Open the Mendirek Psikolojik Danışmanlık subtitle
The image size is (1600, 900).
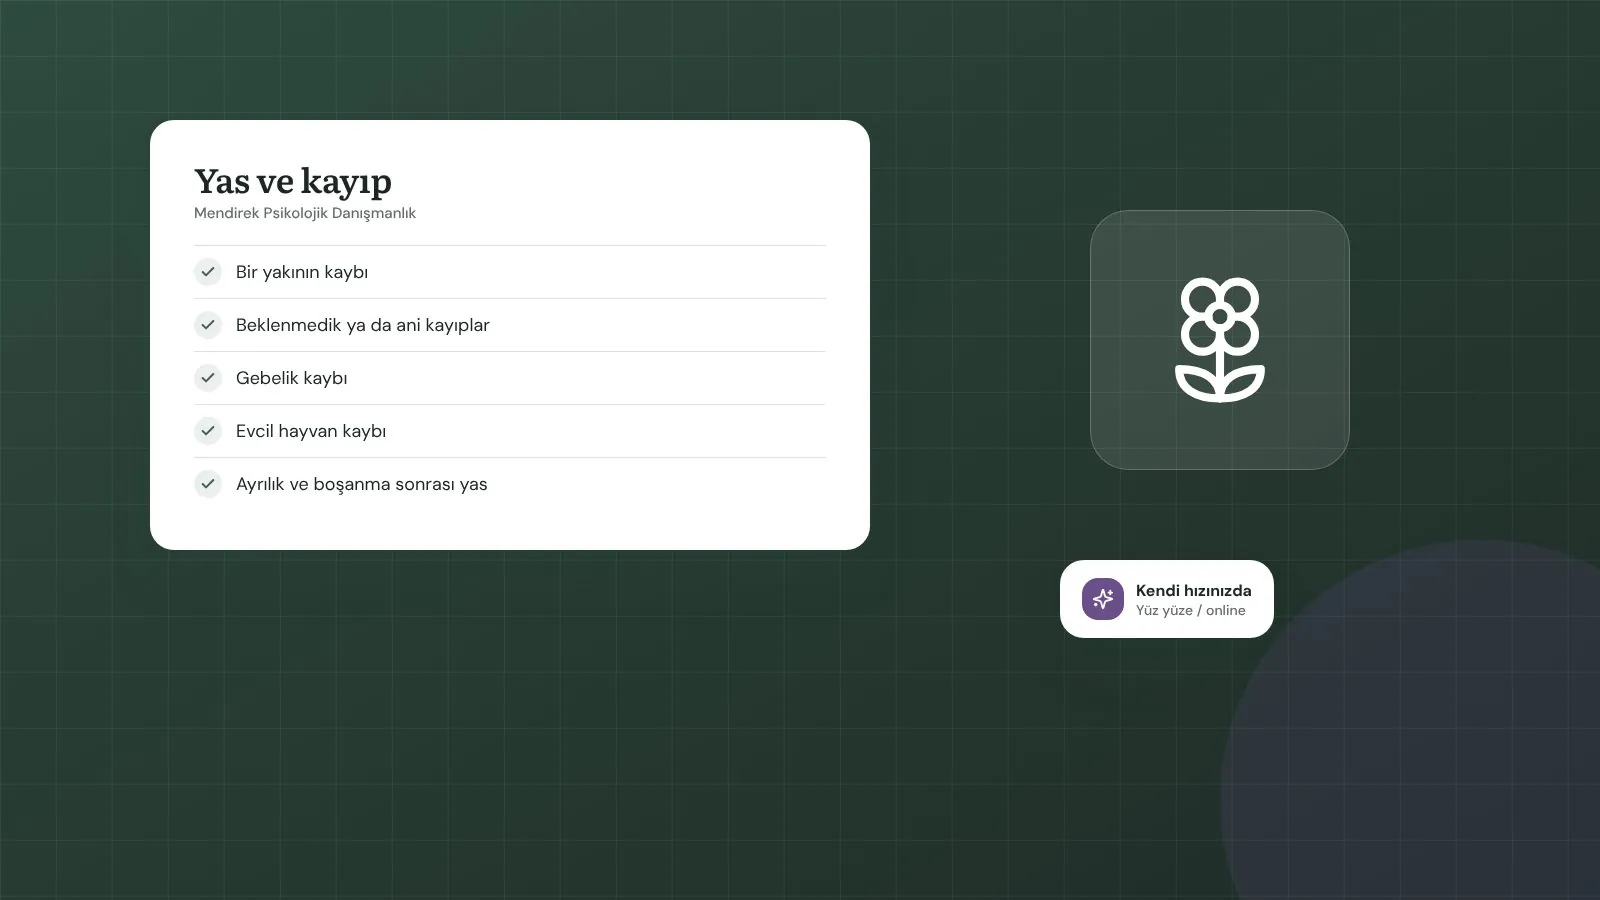coord(305,213)
